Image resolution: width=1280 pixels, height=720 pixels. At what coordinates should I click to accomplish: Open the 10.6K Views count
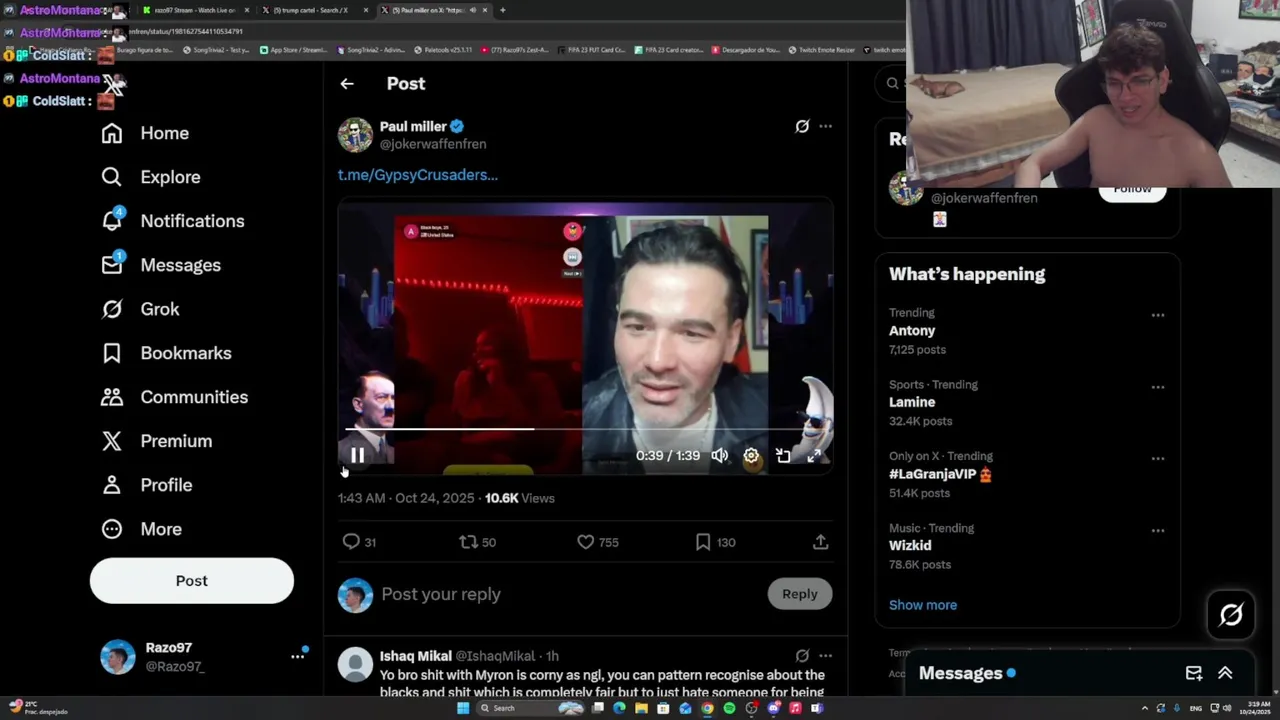(519, 498)
